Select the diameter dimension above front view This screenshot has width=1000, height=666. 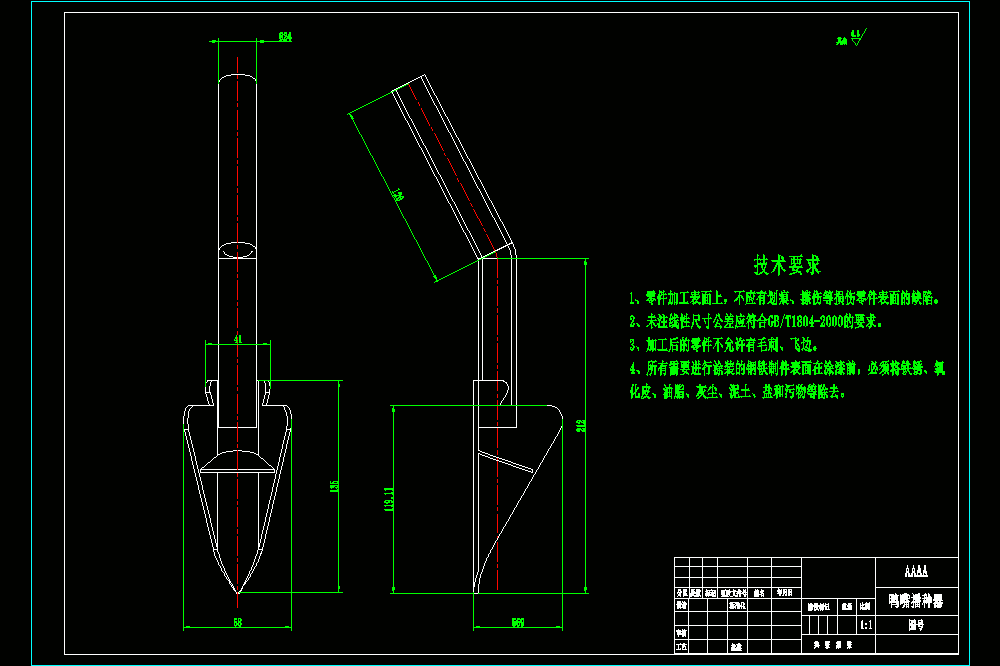[x=285, y=37]
